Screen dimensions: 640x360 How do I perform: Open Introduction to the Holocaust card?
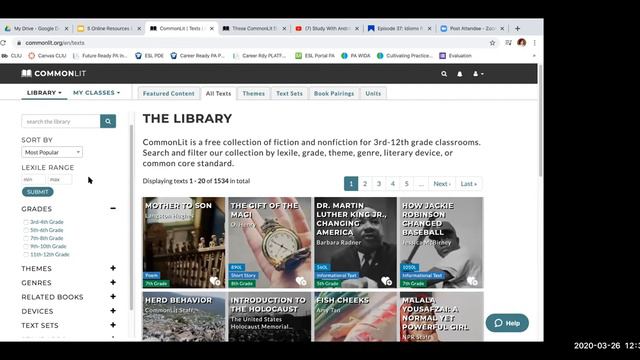click(x=269, y=317)
